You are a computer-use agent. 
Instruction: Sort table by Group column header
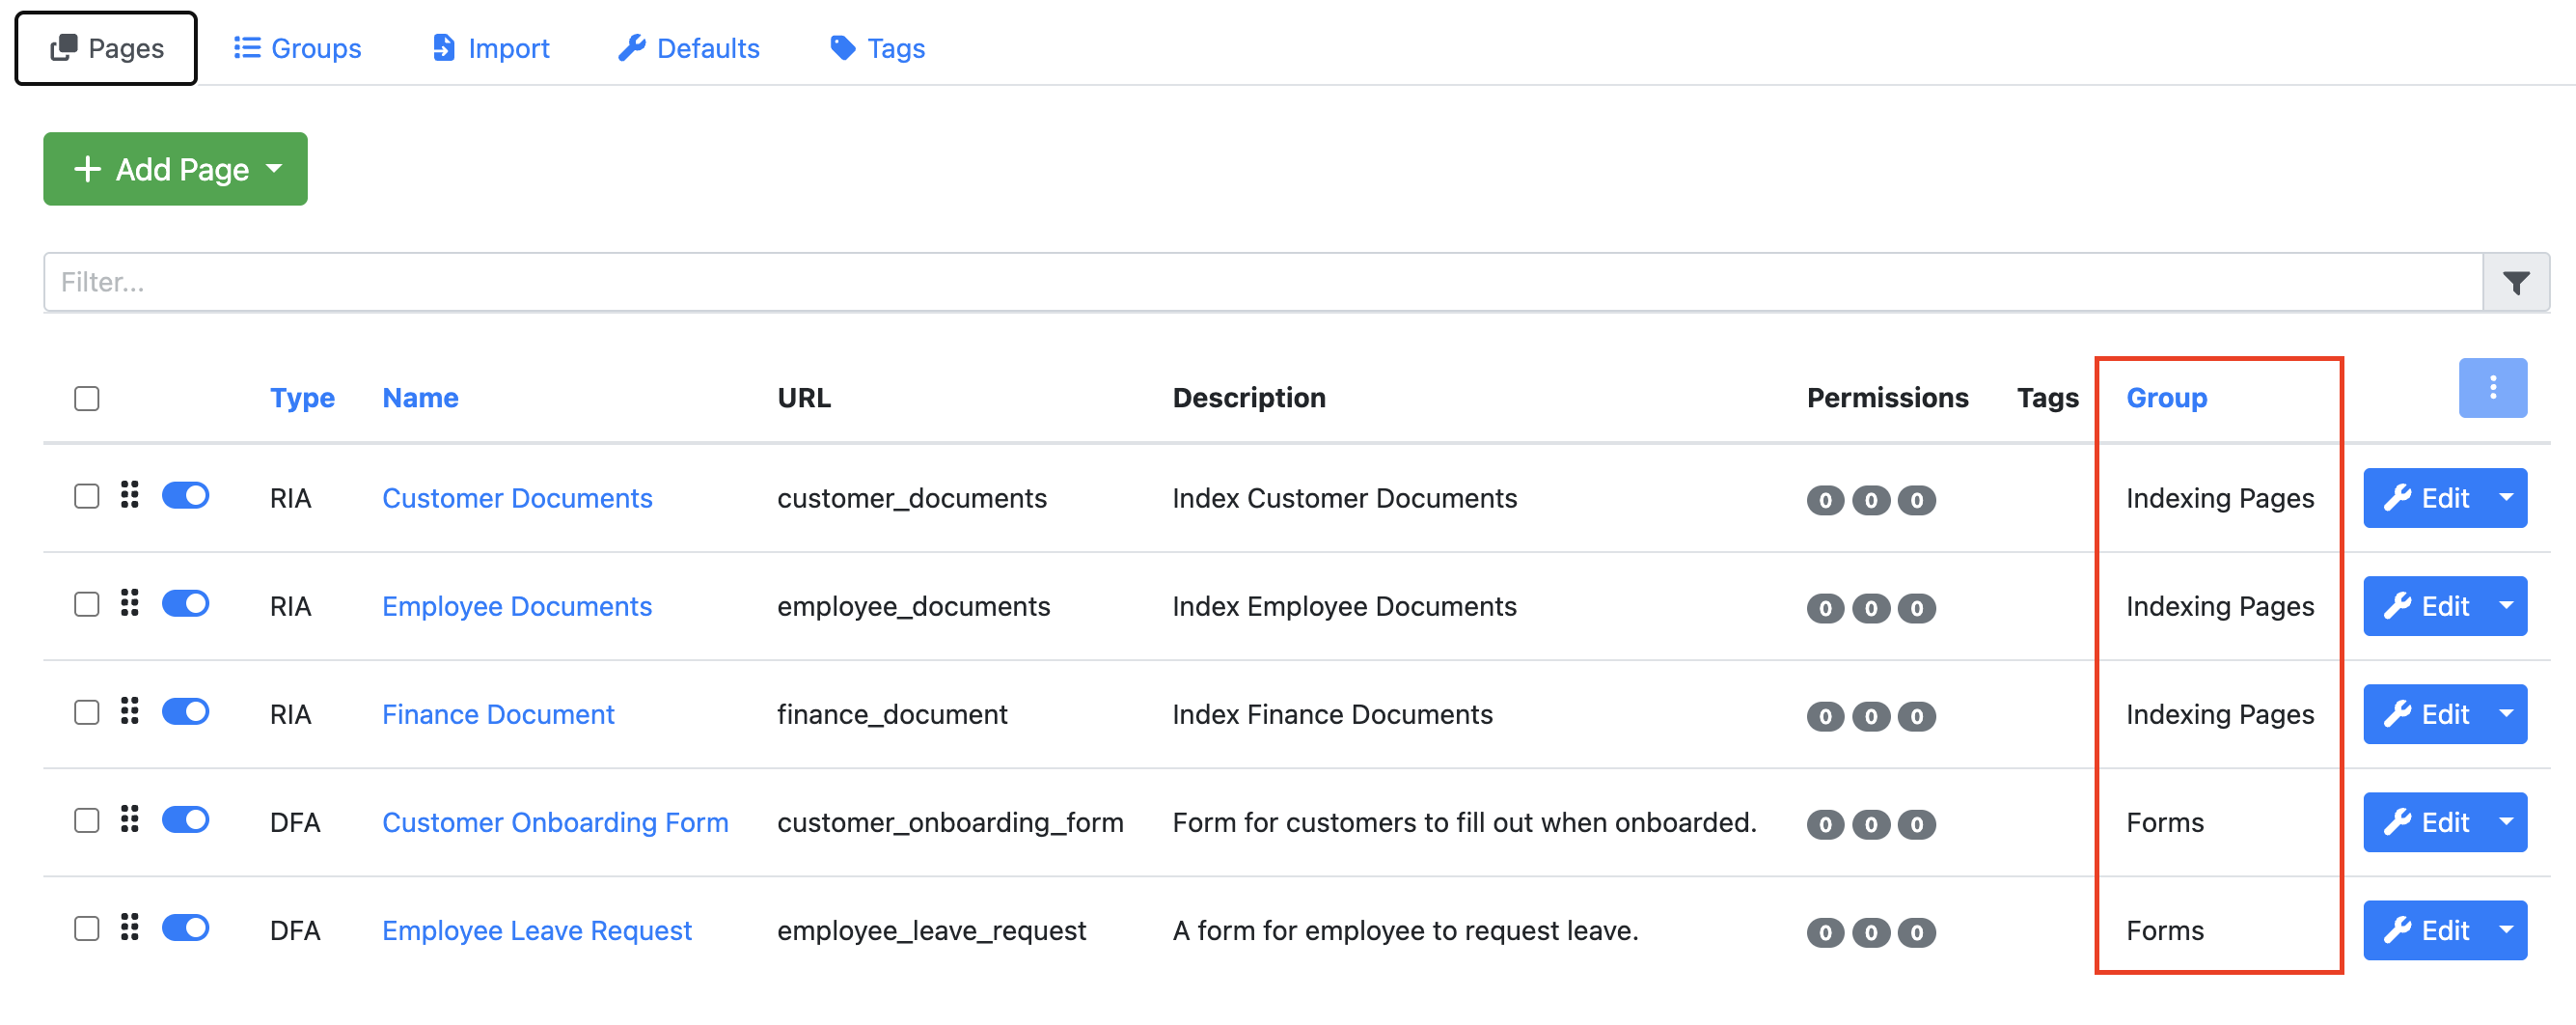click(2166, 398)
